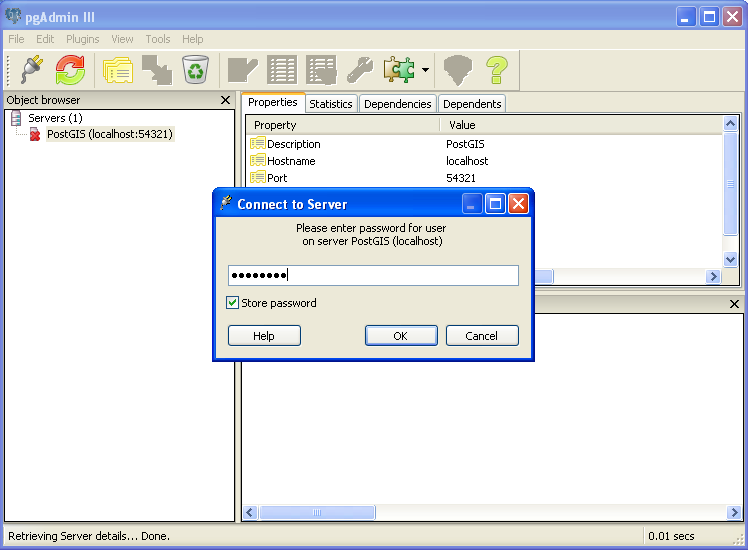Close the lower SQL pane

(x=735, y=304)
